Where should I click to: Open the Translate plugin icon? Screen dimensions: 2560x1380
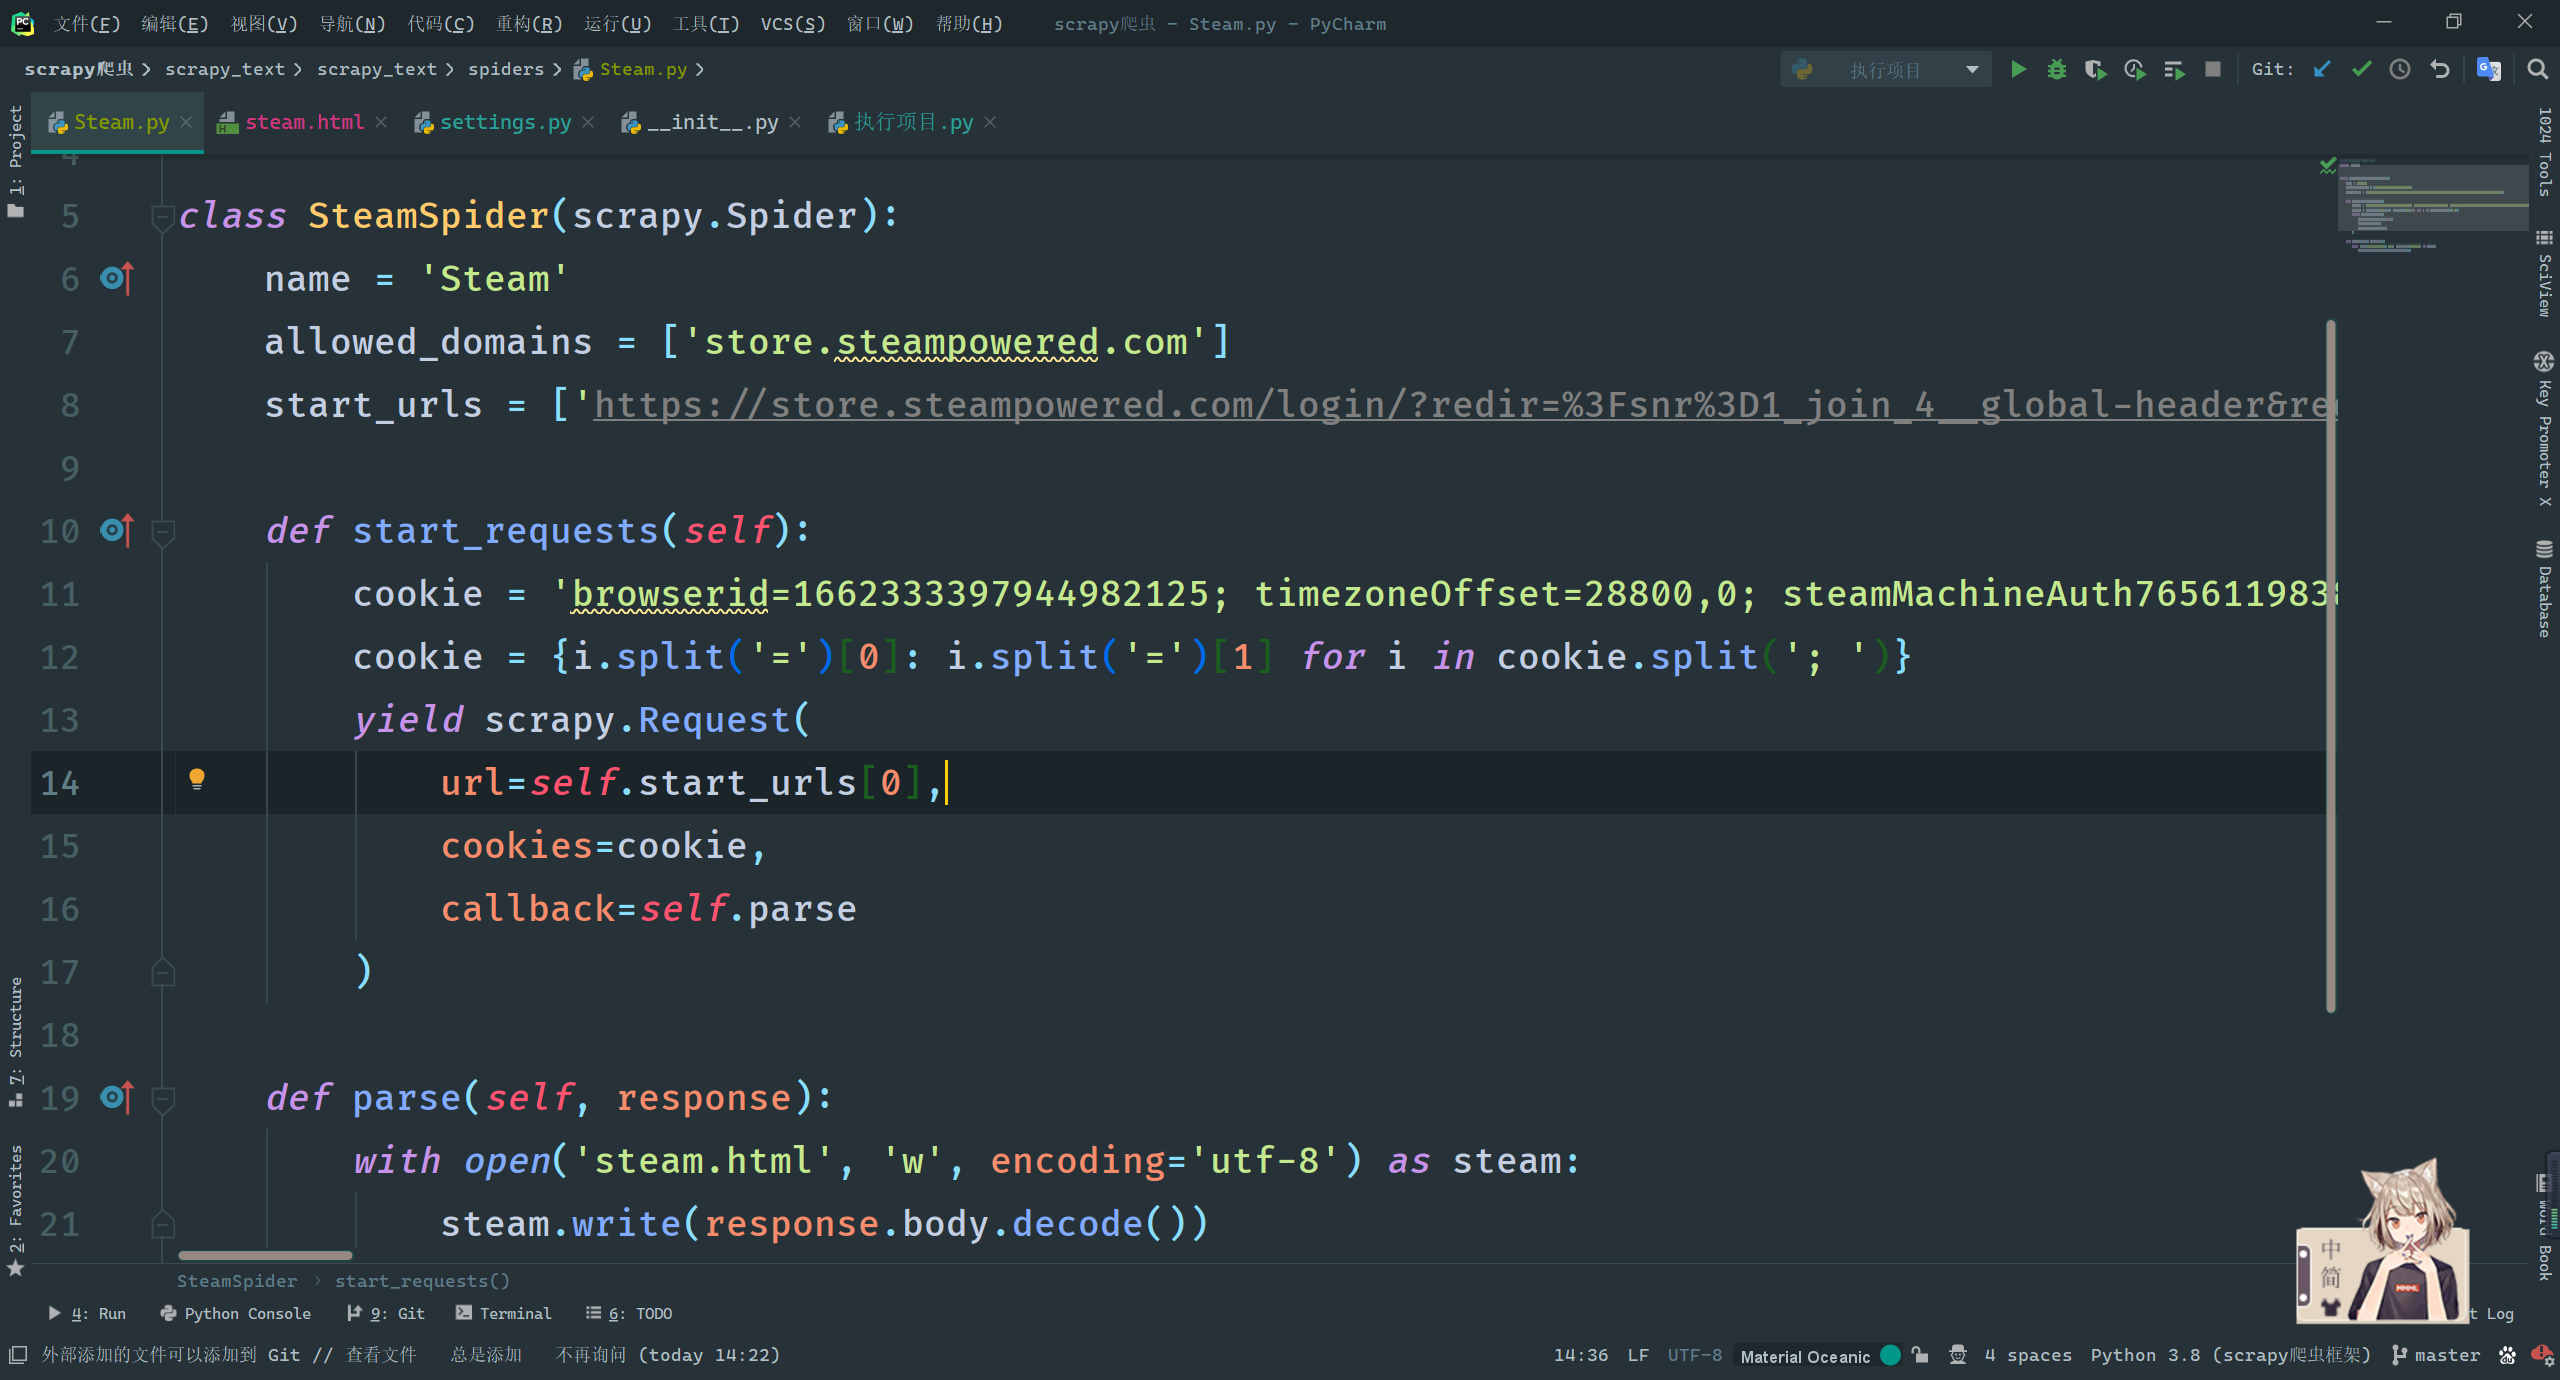tap(2488, 69)
